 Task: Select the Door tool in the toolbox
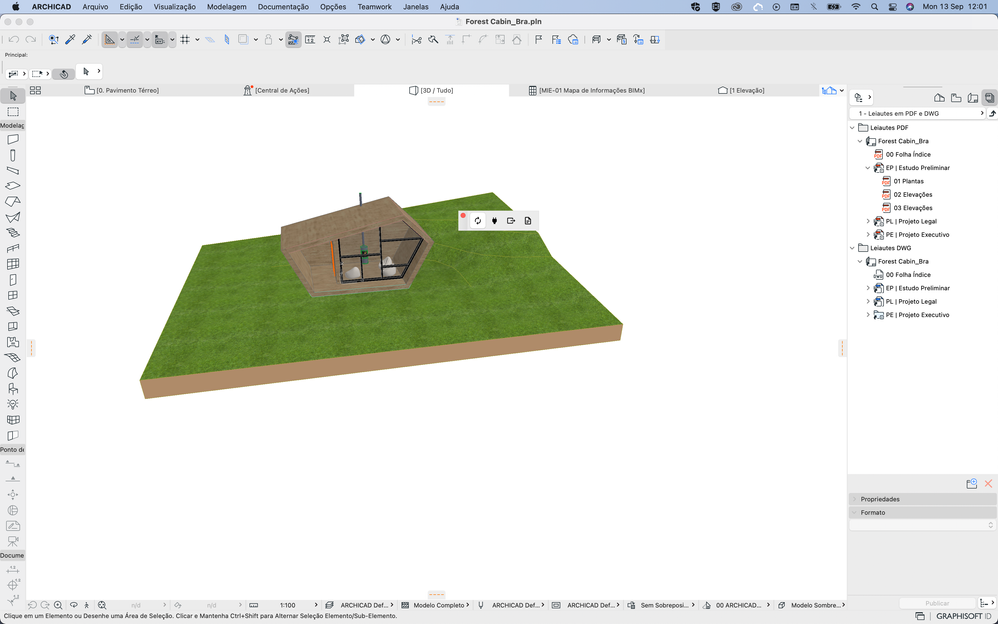(13, 280)
